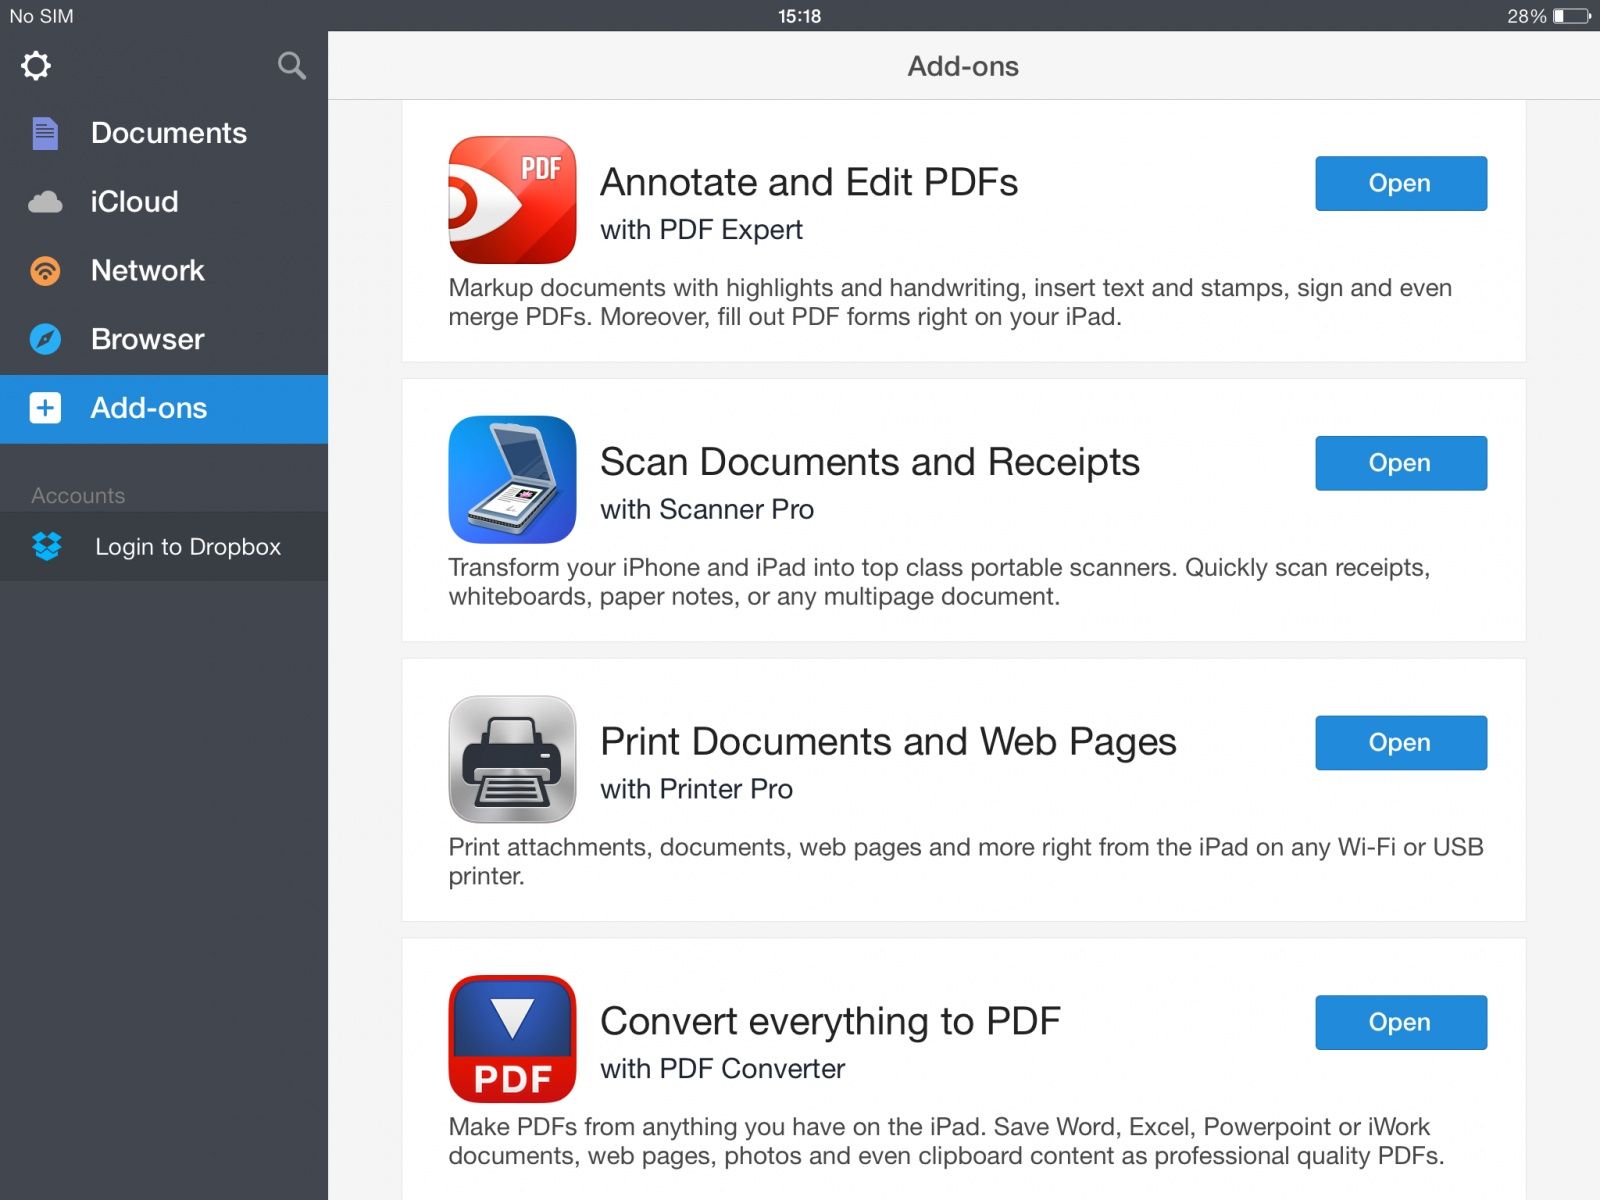Screen dimensions: 1600x1200
Task: Open Scanner Pro via its Open button
Action: (1401, 463)
